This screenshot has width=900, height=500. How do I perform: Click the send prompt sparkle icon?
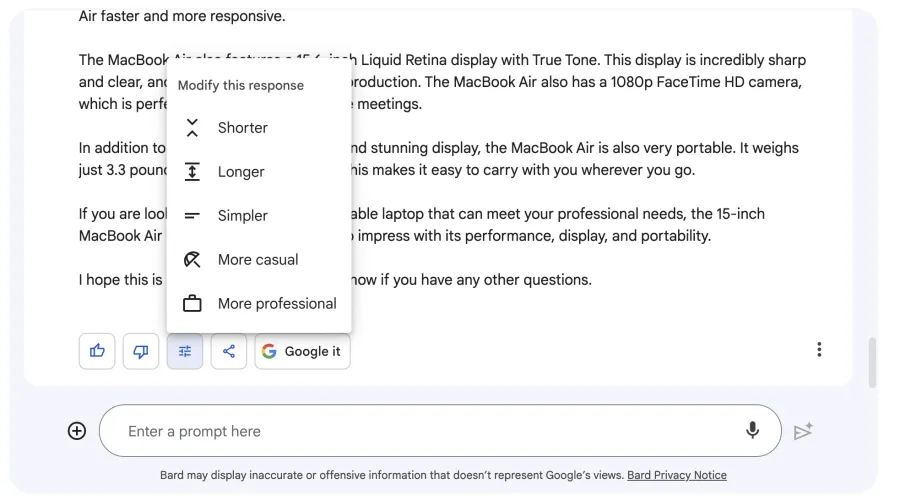803,431
